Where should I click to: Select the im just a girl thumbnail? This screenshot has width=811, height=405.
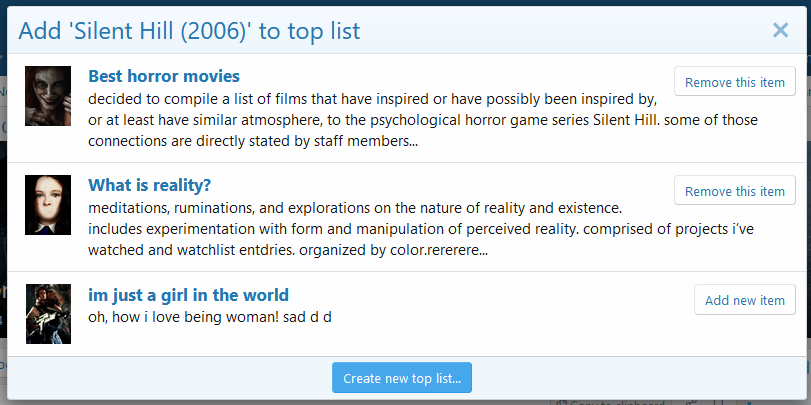click(48, 314)
